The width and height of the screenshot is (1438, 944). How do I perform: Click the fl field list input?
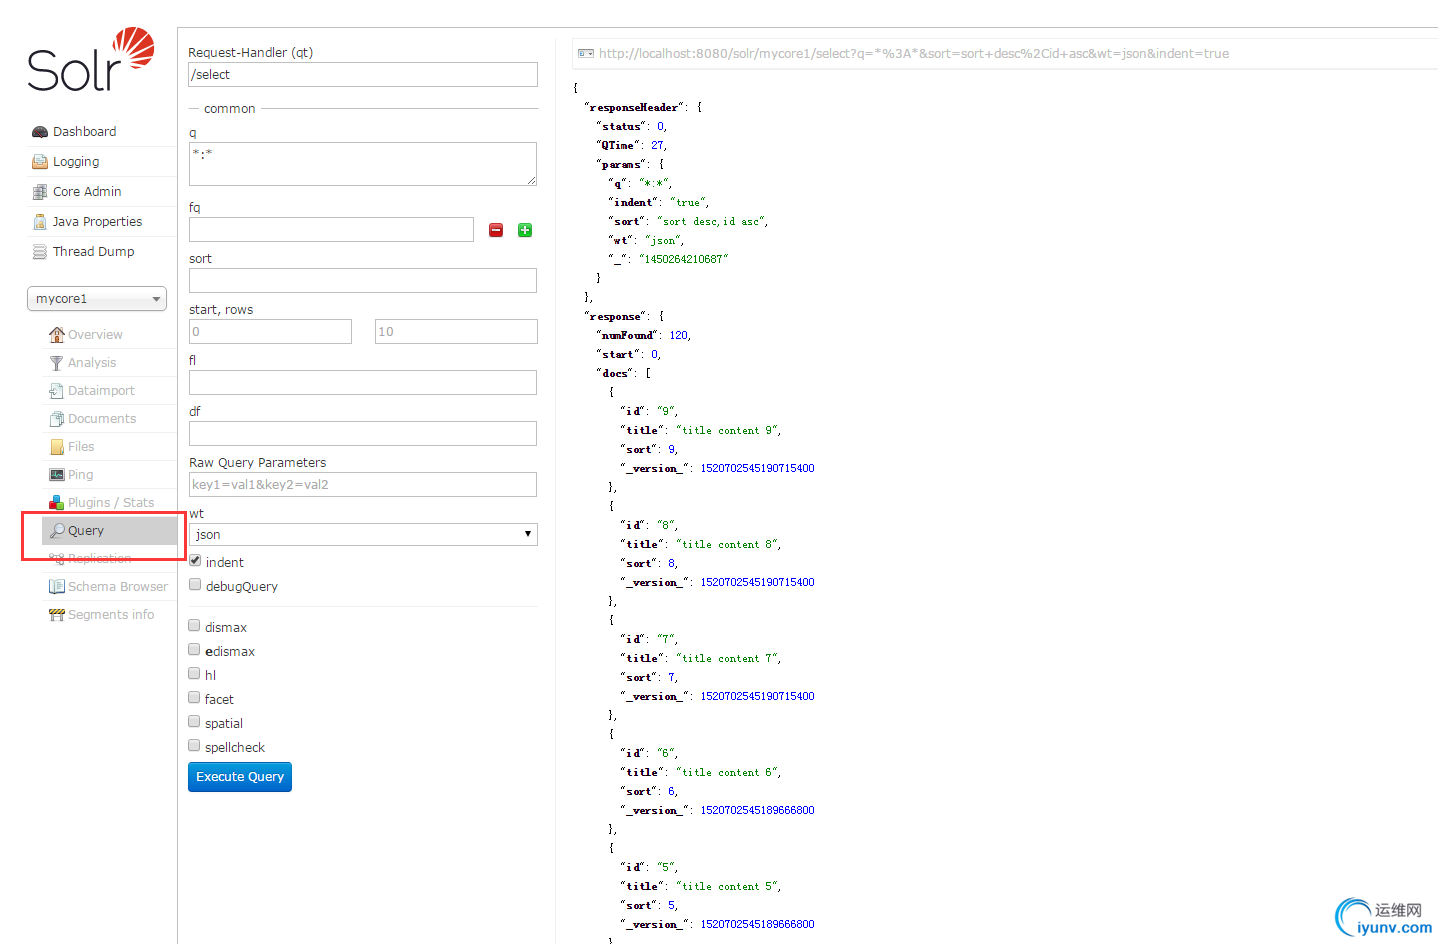click(363, 382)
